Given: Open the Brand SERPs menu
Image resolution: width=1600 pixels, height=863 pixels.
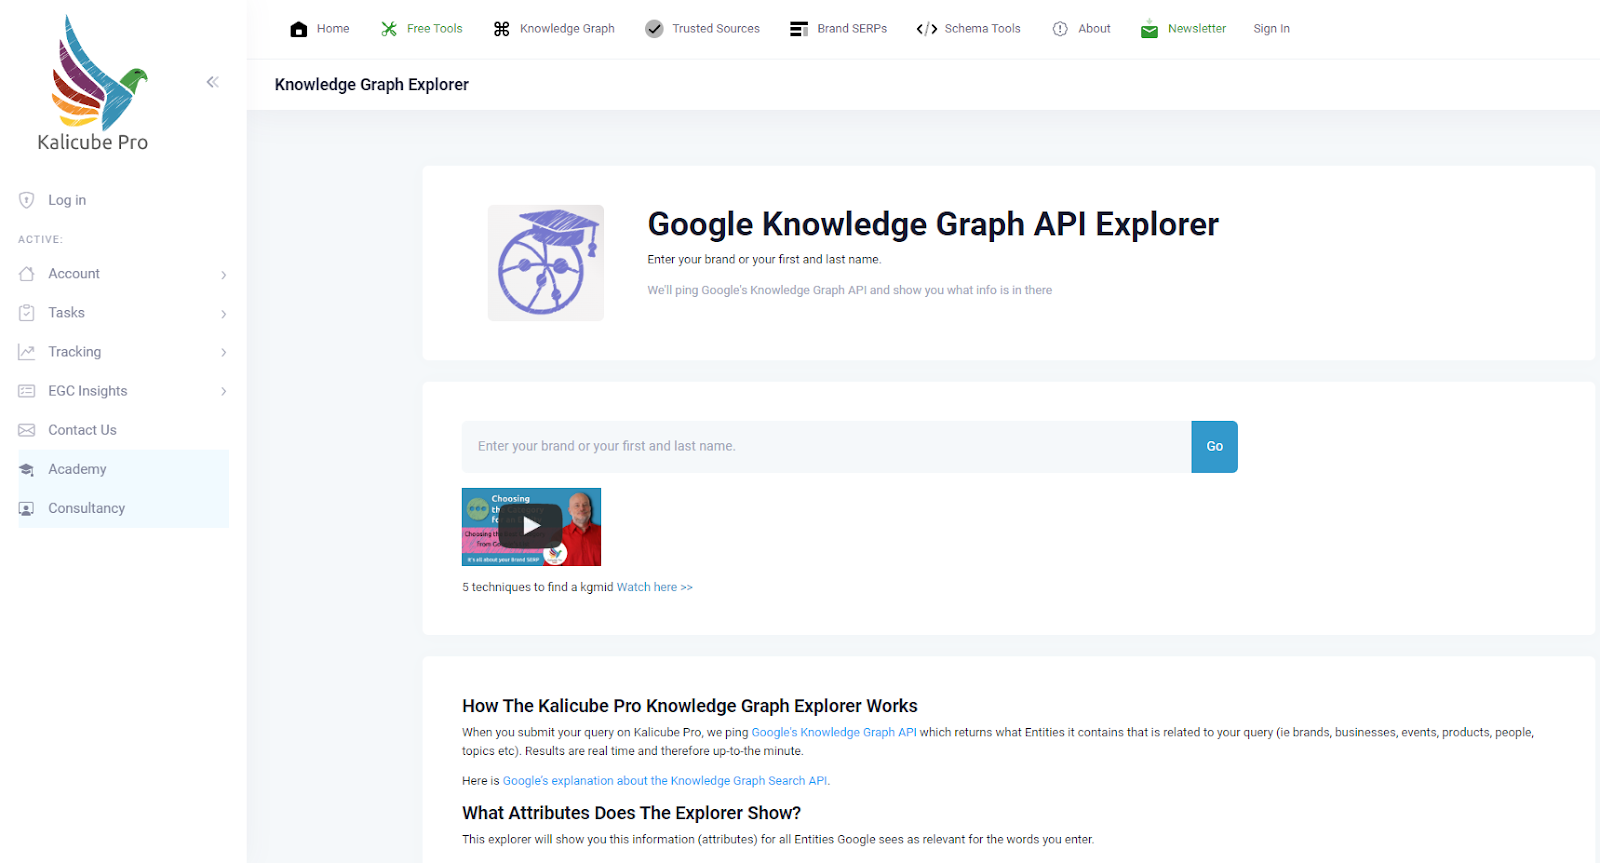Looking at the screenshot, I should coord(852,29).
